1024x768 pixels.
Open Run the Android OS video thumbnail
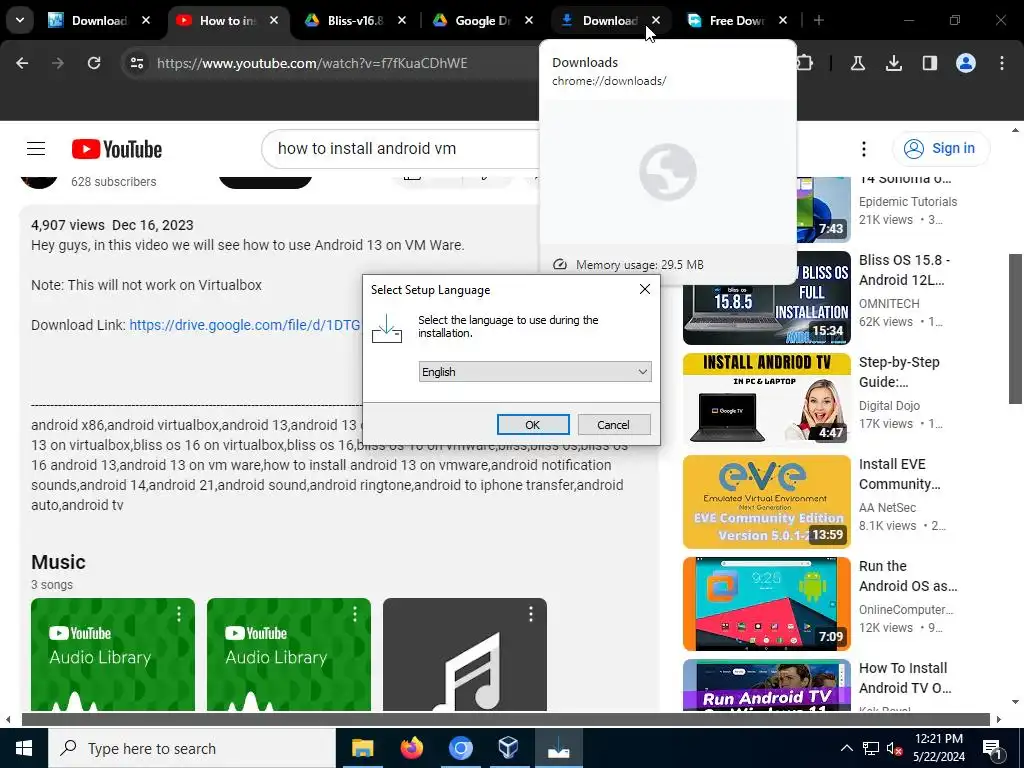click(767, 603)
